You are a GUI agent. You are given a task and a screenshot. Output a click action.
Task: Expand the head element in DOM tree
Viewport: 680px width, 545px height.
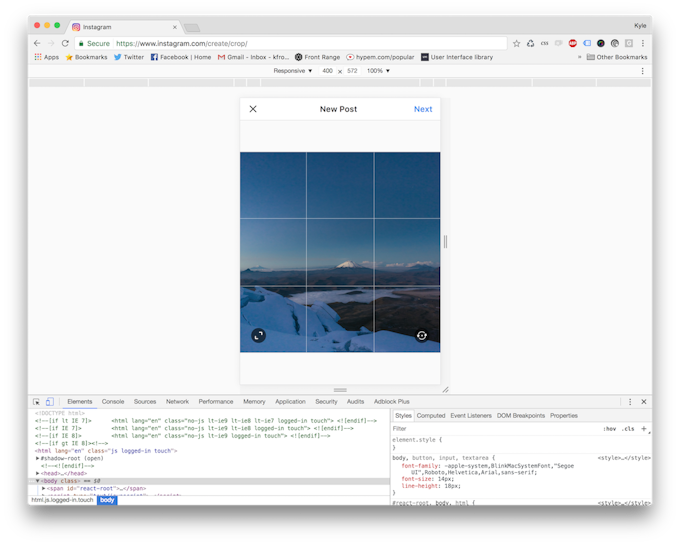(x=38, y=472)
